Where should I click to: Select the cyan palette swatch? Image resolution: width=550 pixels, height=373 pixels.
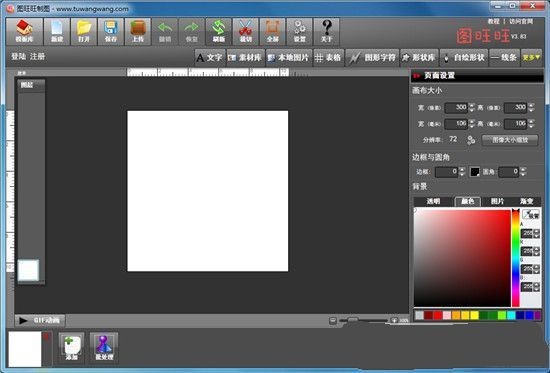point(511,315)
